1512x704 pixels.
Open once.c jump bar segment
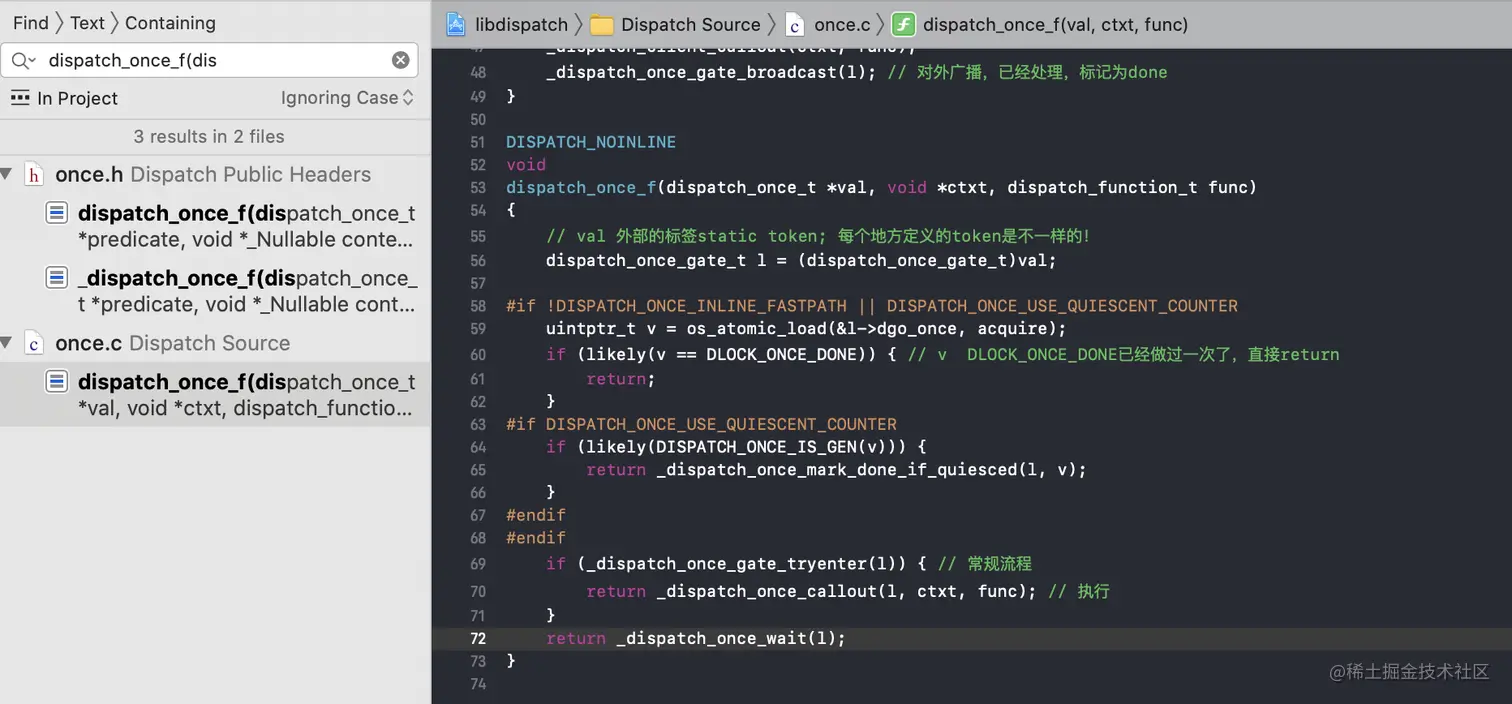842,24
